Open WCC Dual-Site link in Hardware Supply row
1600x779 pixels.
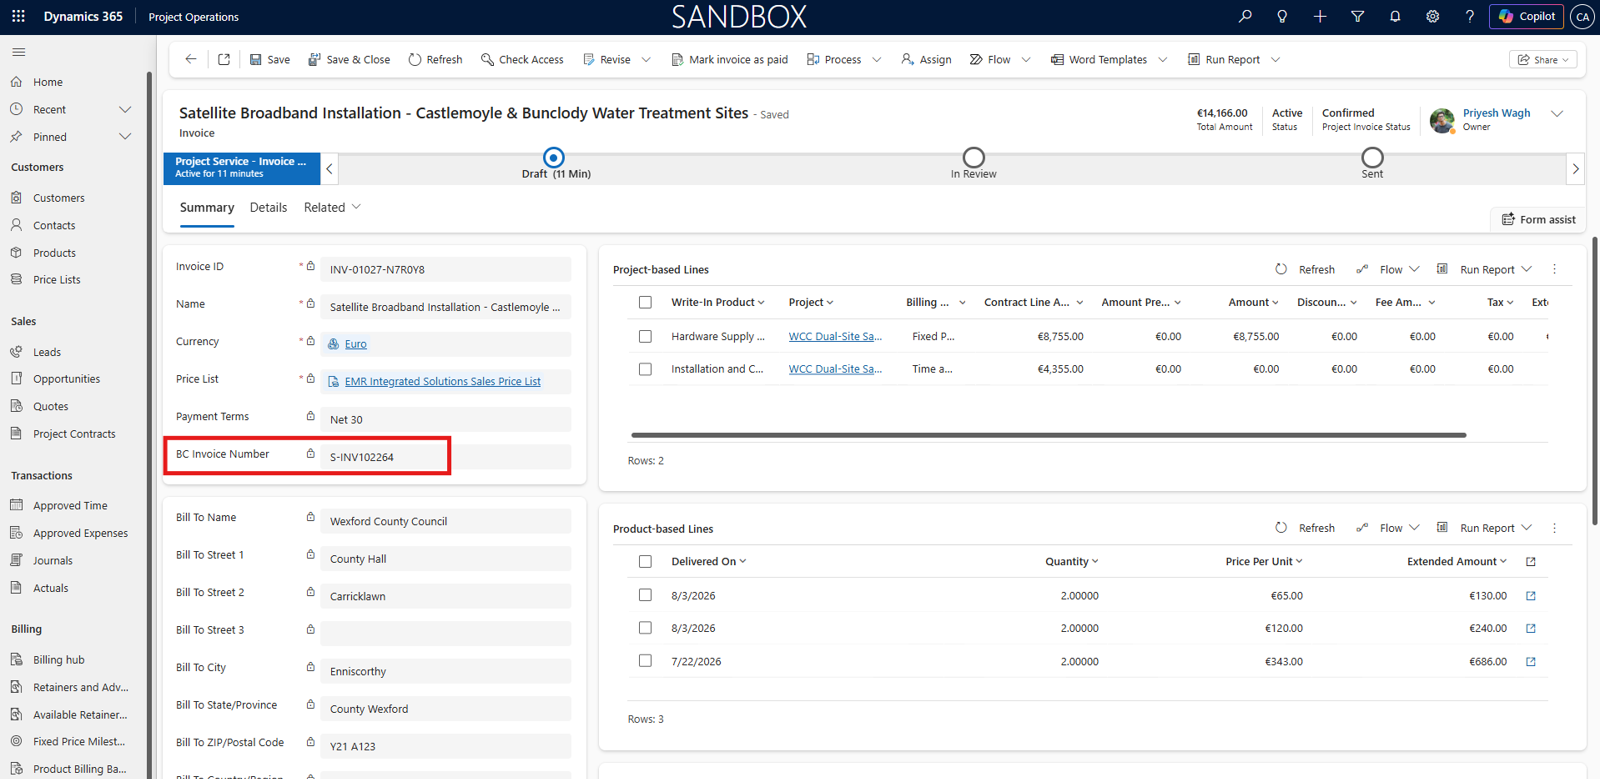[x=835, y=336]
